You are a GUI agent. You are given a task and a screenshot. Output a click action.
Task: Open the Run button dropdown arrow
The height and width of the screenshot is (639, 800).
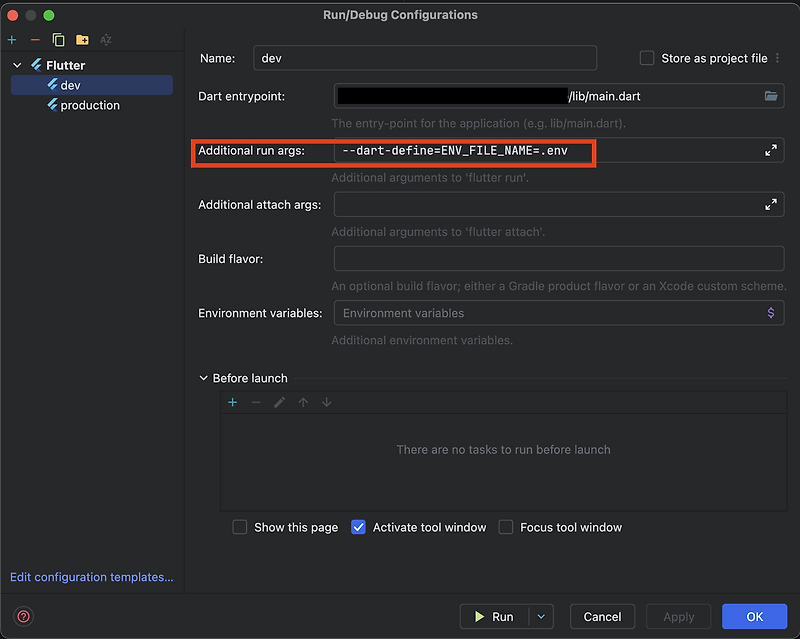(541, 616)
